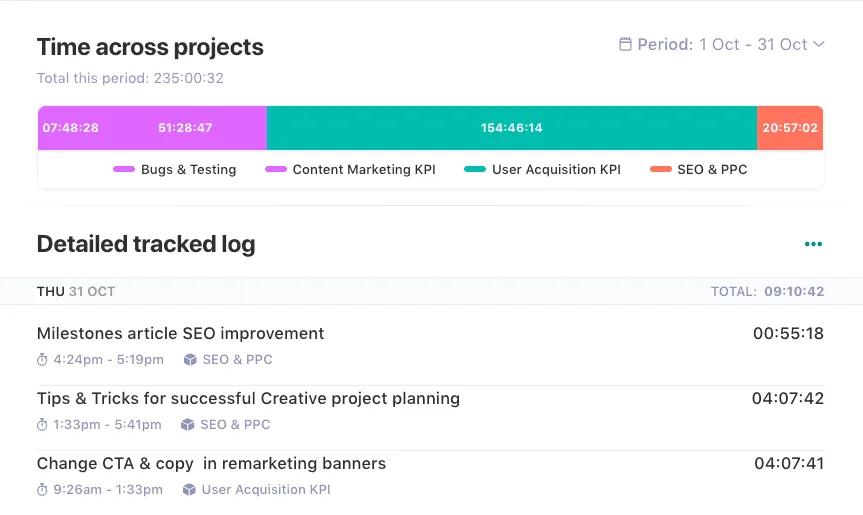Click the stopwatch icon next to 9:26am - 1:33pm
Viewport: 863px width, 515px height.
pyautogui.click(x=42, y=490)
